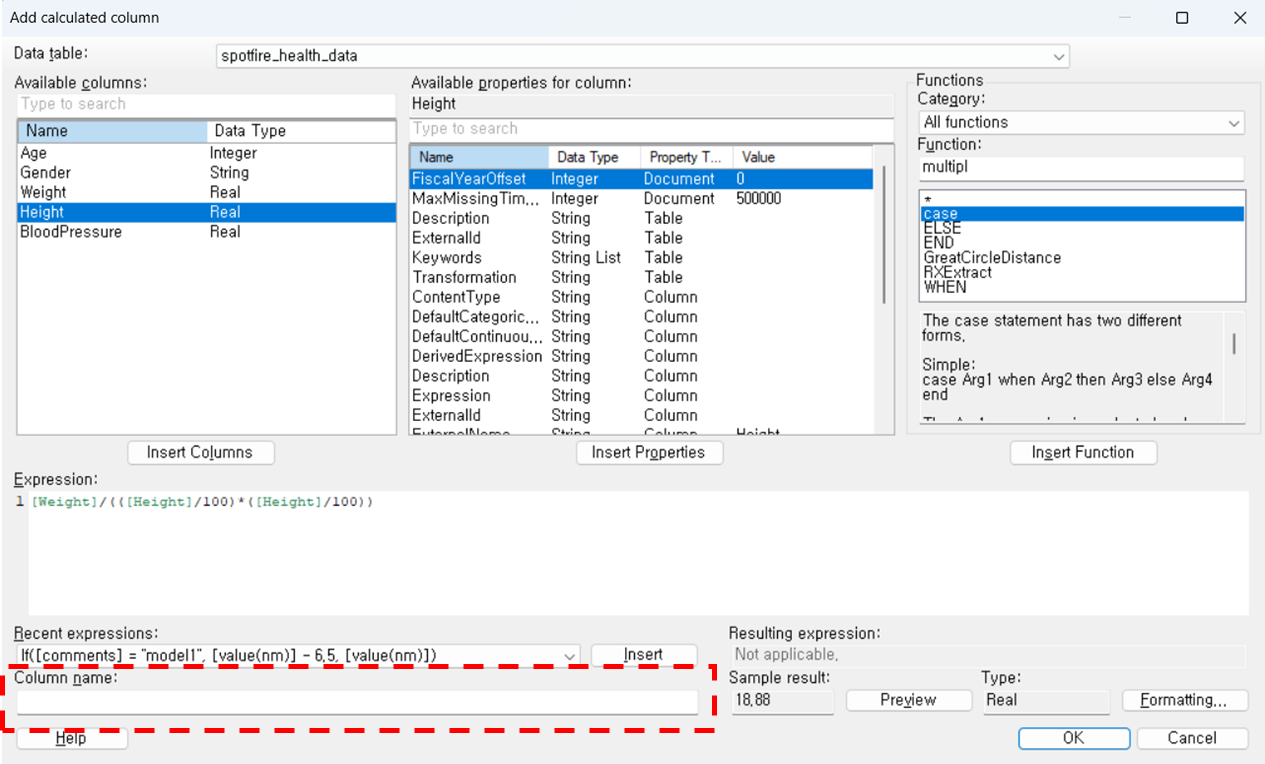Select the GreatCircleDistance function
The height and width of the screenshot is (764, 1265).
(x=1081, y=258)
